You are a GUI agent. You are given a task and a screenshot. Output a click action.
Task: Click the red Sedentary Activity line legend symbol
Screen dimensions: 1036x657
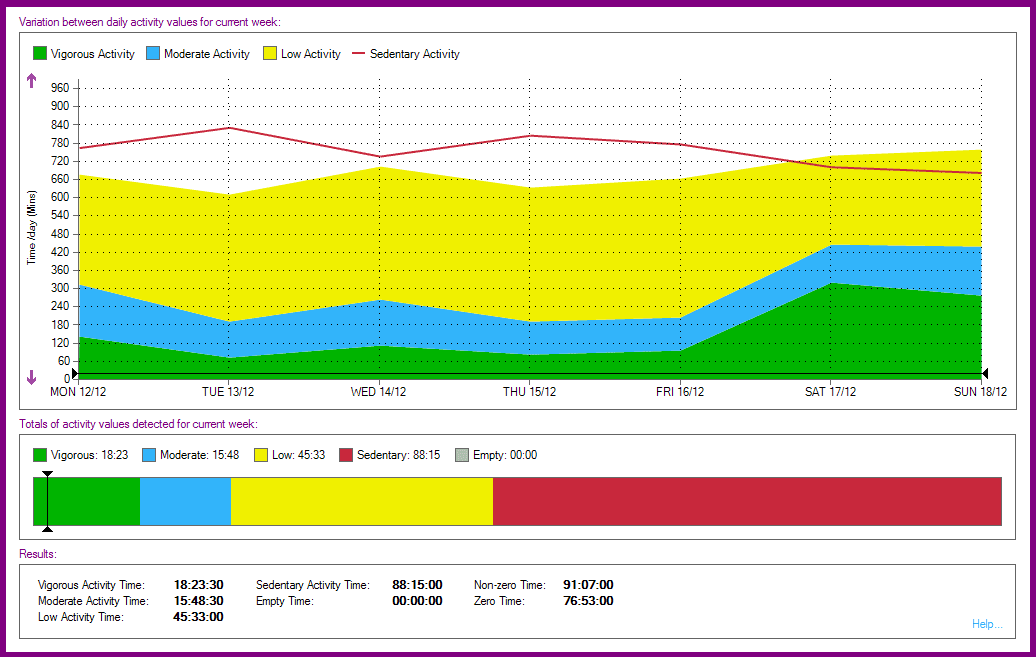358,54
